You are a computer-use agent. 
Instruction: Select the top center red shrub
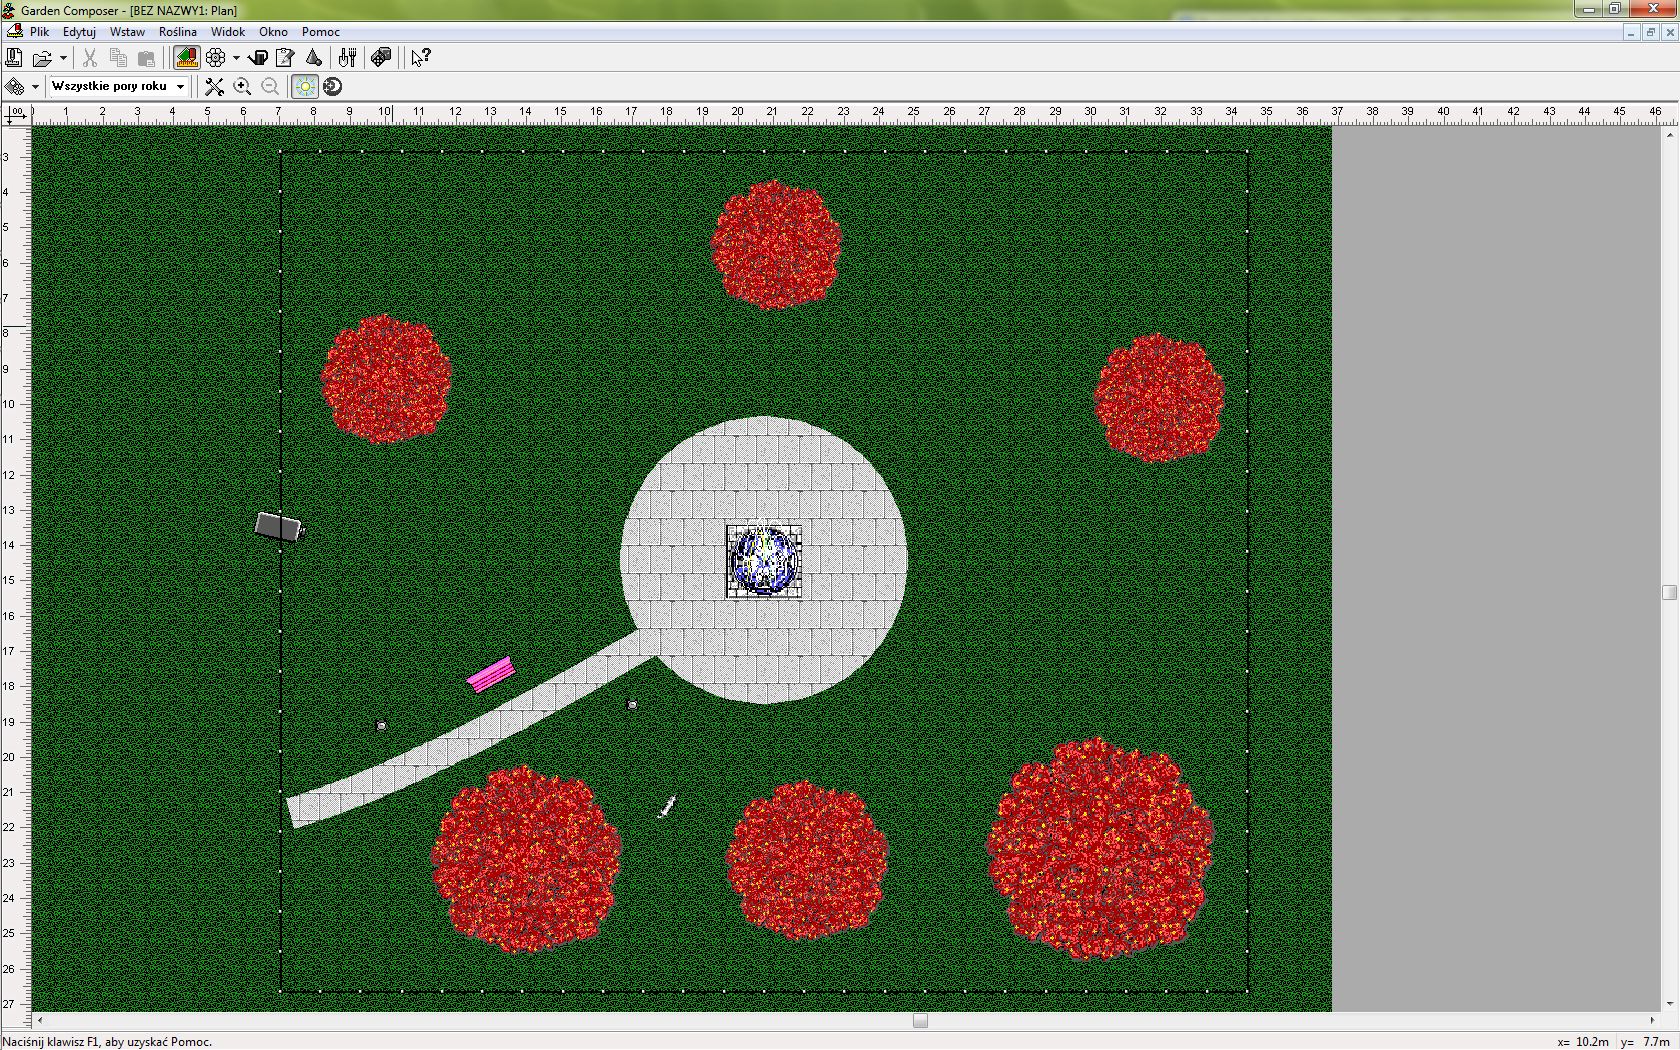tap(777, 244)
